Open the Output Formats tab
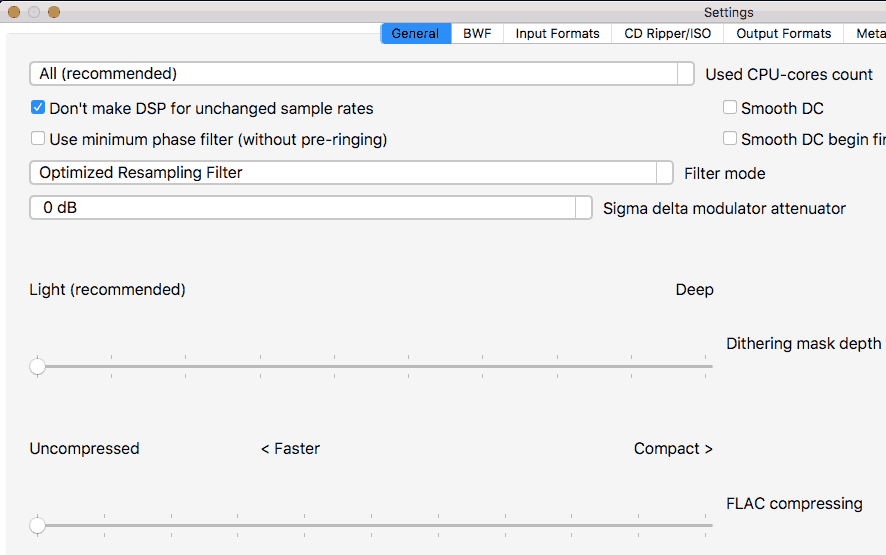This screenshot has height=555, width=886. tap(783, 33)
